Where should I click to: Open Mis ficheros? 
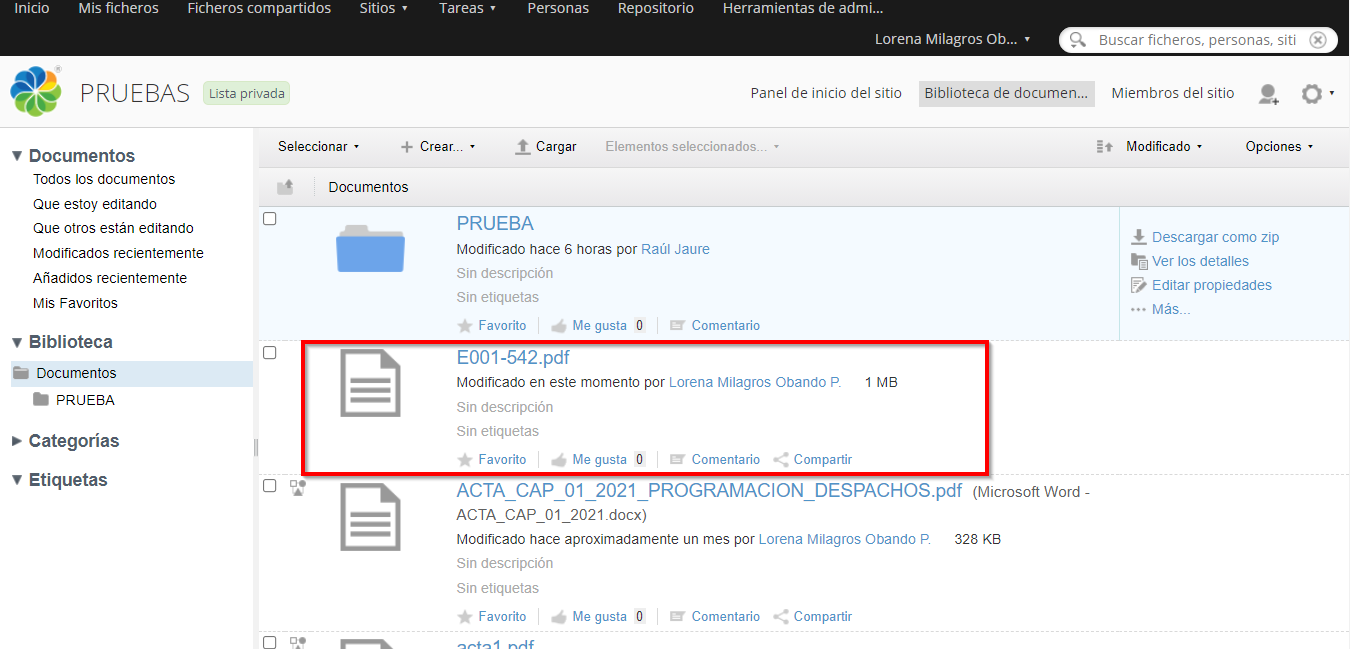click(118, 8)
